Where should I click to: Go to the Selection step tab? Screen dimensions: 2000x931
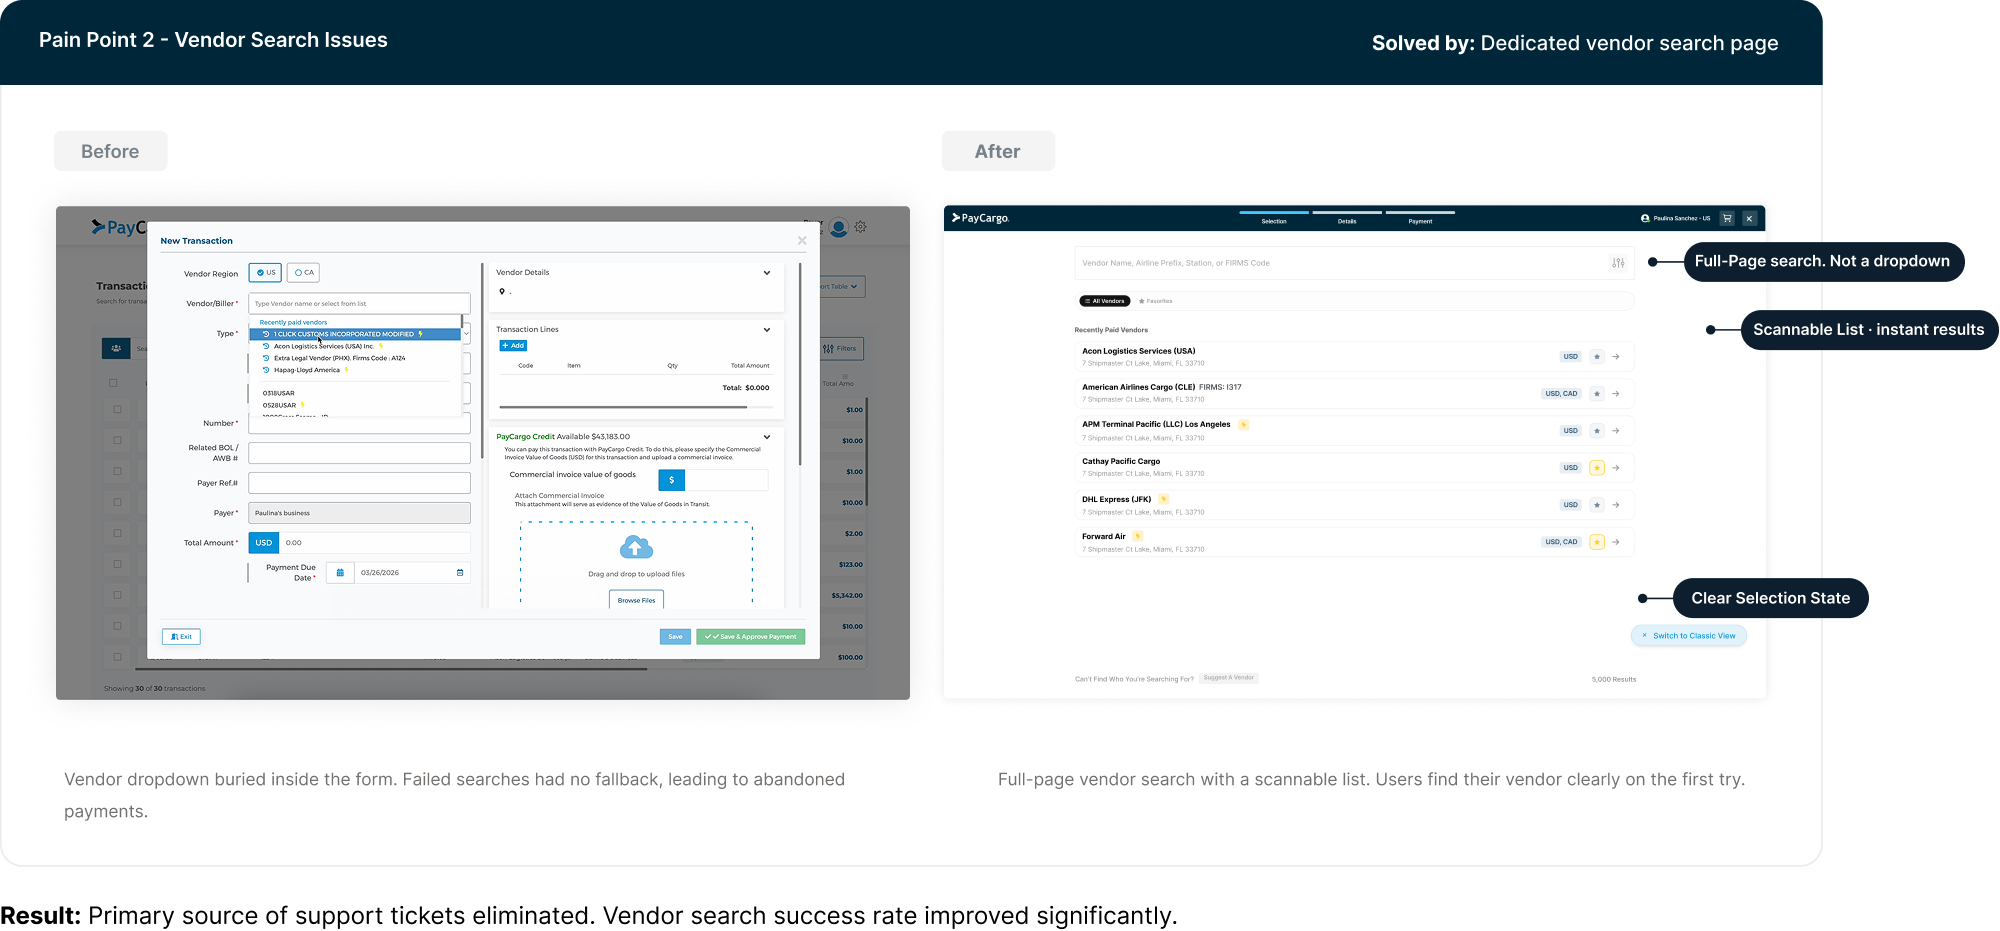(x=1274, y=218)
